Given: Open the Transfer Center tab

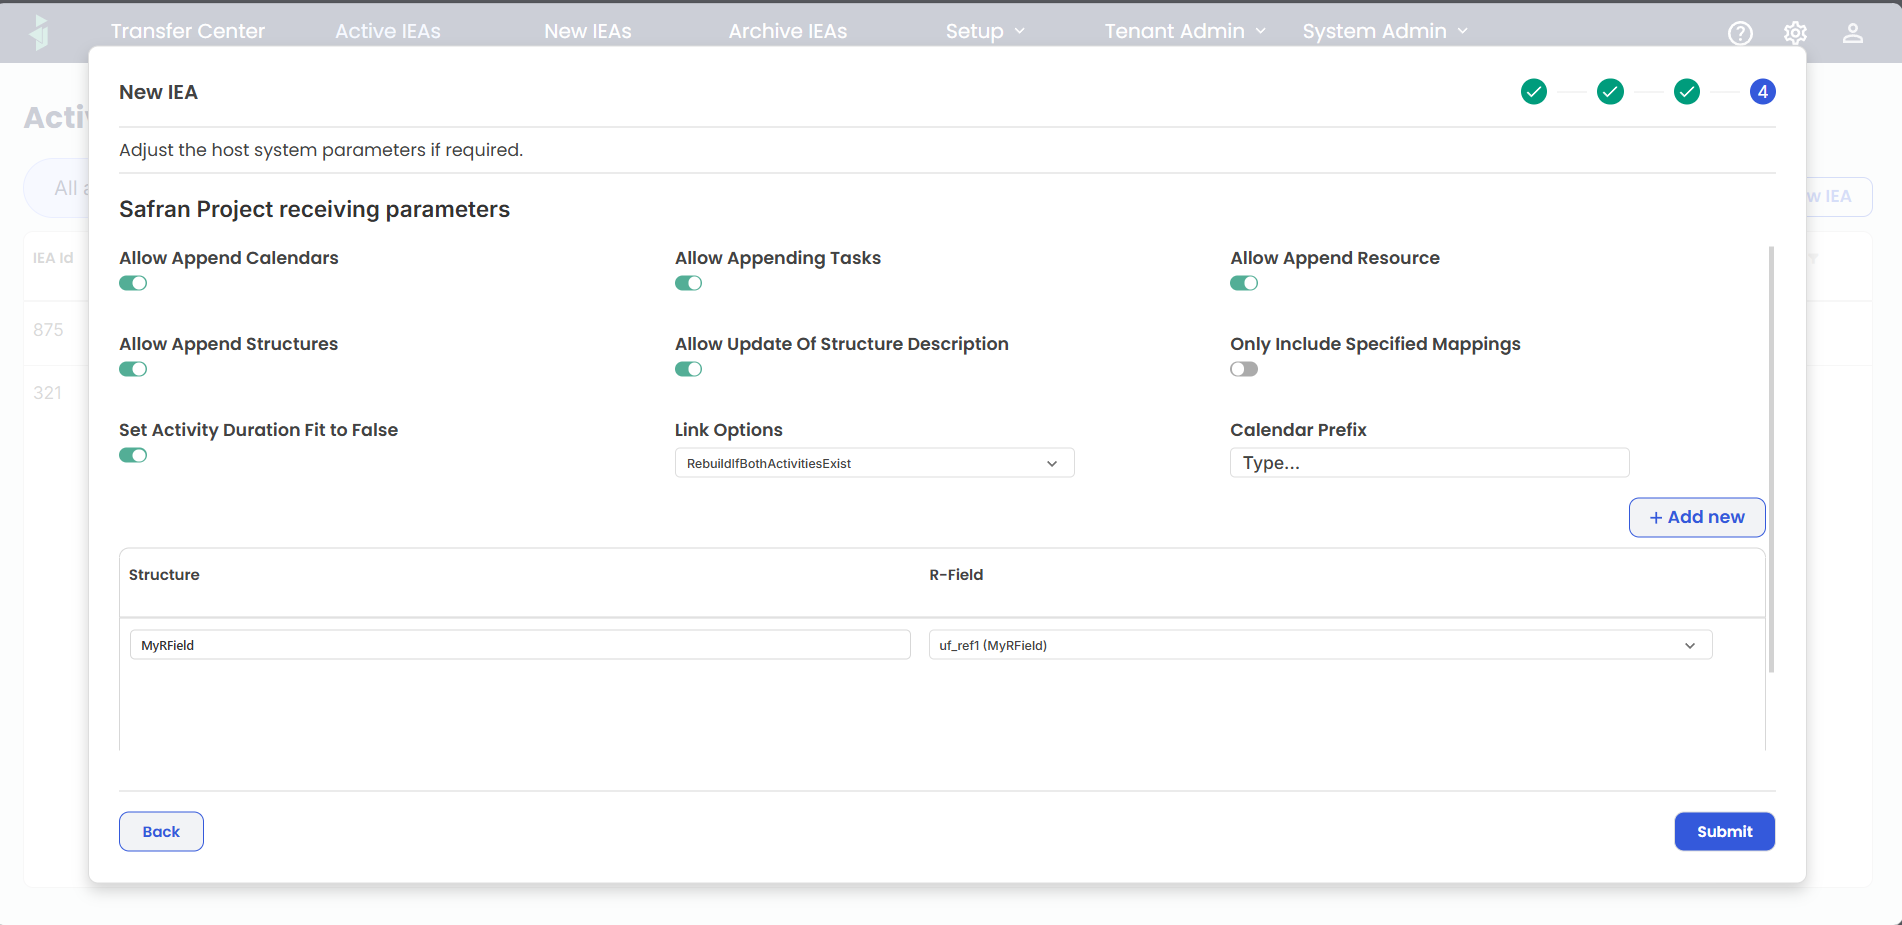Looking at the screenshot, I should pyautogui.click(x=188, y=31).
